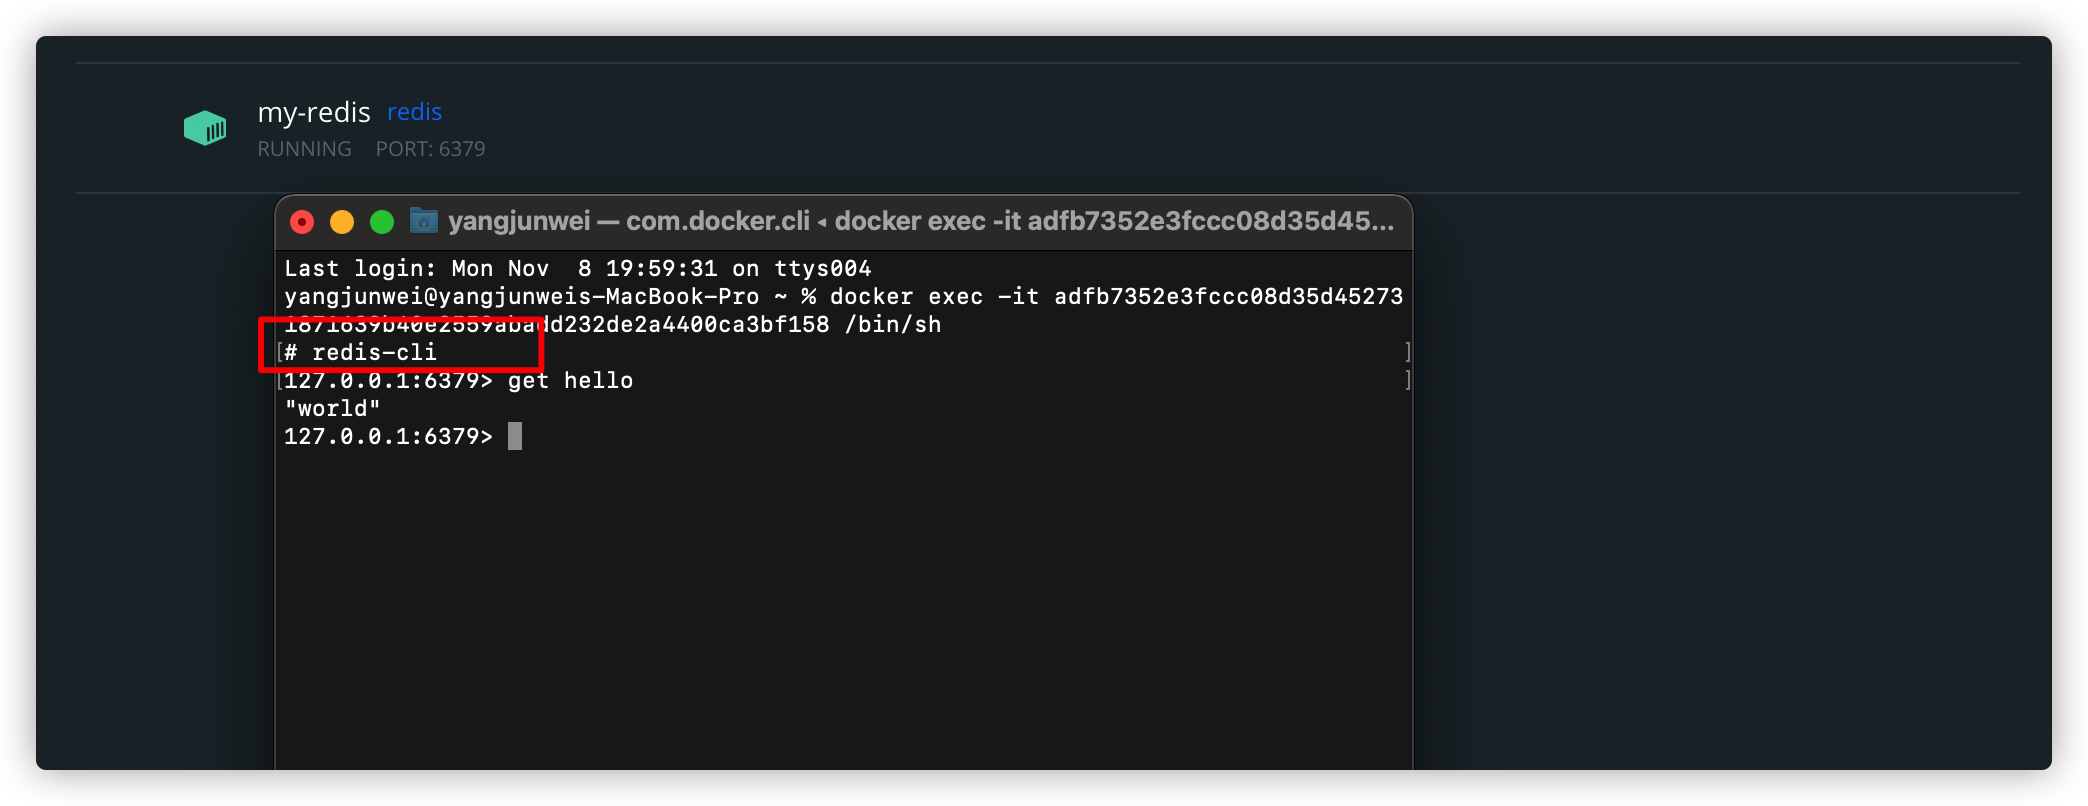Click the right bracket mark beside the redis-cli line
The height and width of the screenshot is (806, 2088).
(1407, 352)
